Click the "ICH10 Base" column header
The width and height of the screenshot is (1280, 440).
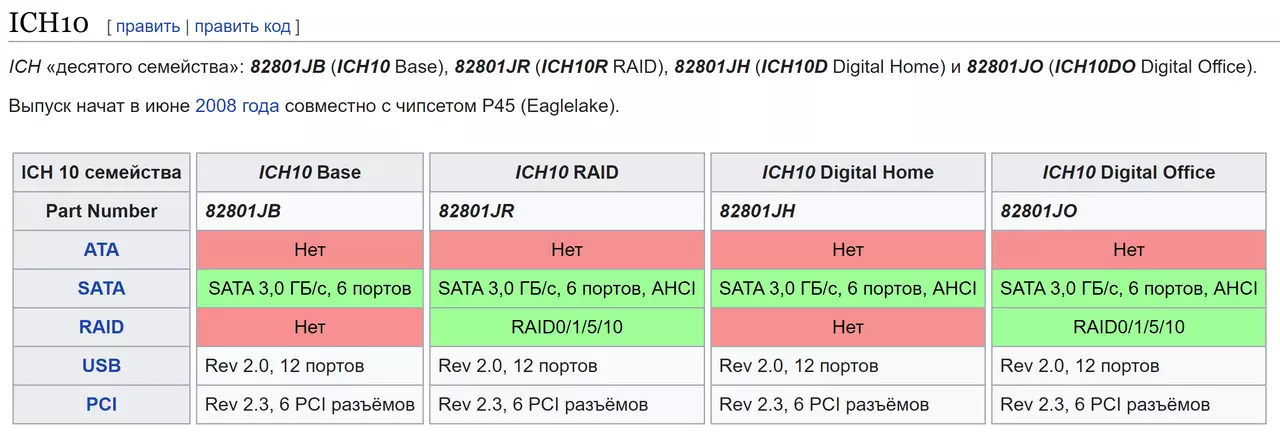(x=310, y=172)
